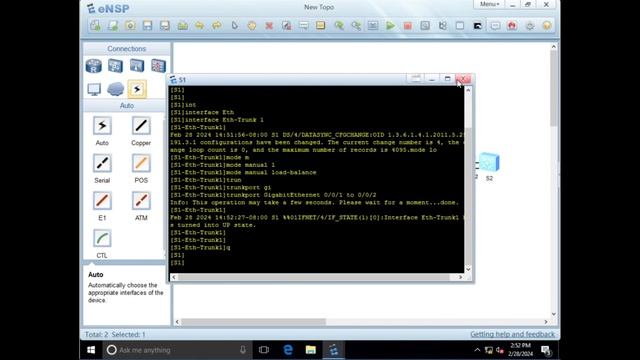Click the S1 terminal horizontal scroll right arrow

pos(460,277)
